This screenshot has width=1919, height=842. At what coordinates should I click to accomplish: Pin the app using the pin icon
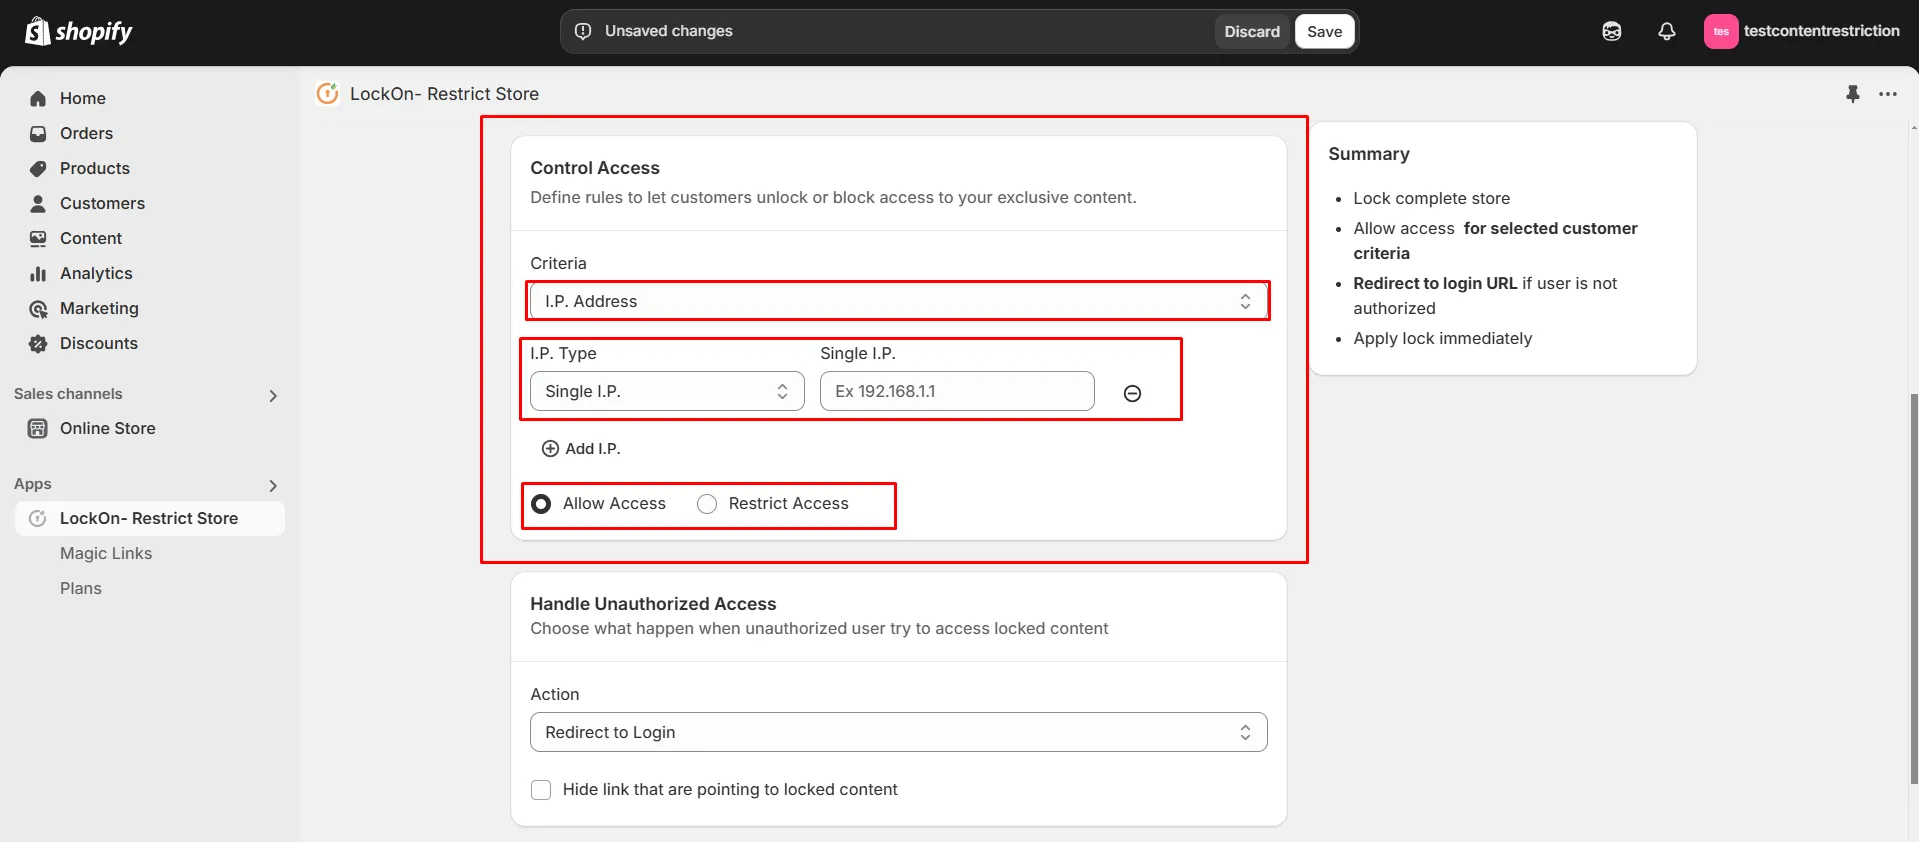pyautogui.click(x=1852, y=93)
